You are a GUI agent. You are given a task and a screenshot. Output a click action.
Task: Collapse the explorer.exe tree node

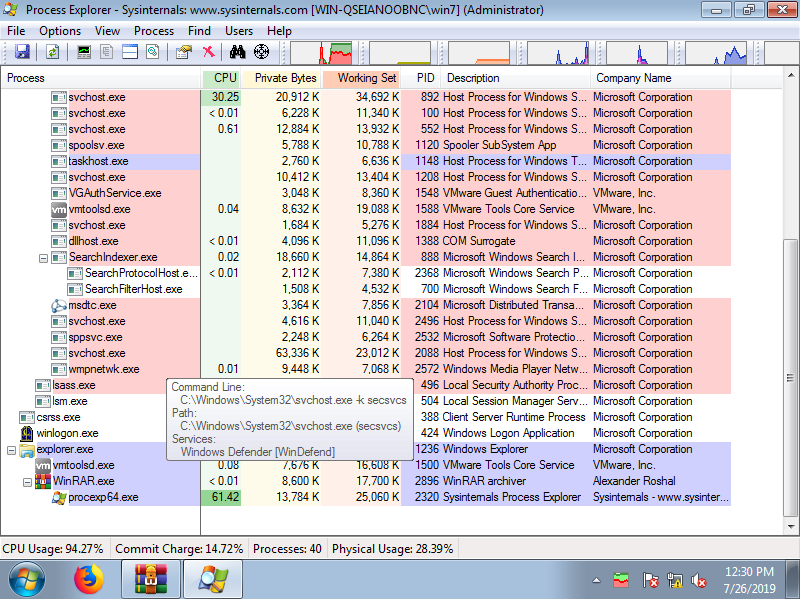tap(11, 451)
